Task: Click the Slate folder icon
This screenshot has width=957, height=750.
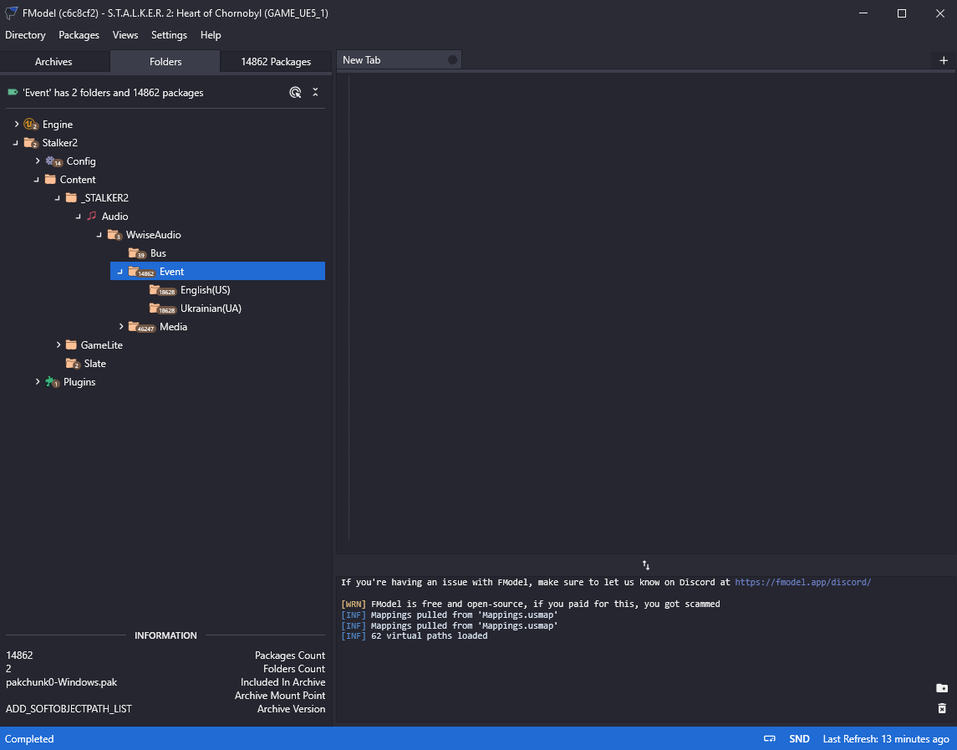Action: [x=73, y=364]
